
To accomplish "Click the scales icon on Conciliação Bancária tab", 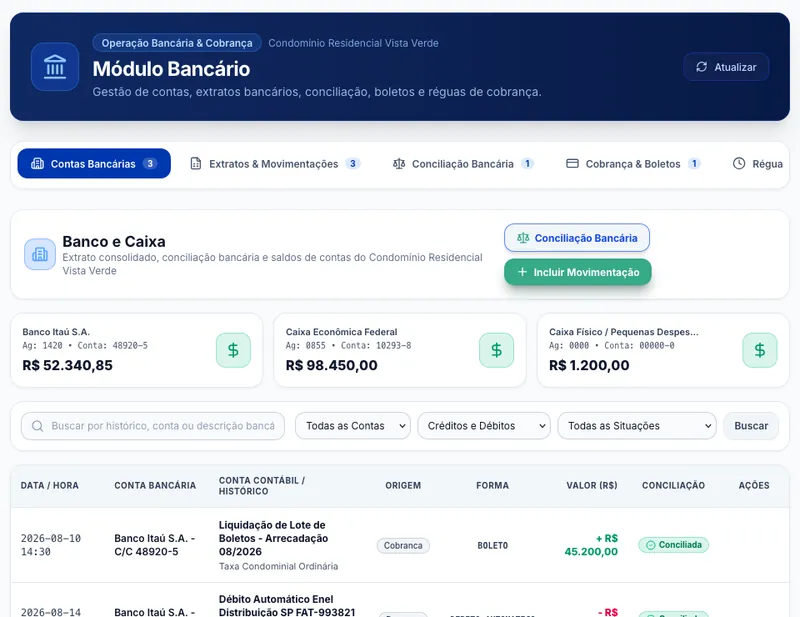I will point(399,163).
